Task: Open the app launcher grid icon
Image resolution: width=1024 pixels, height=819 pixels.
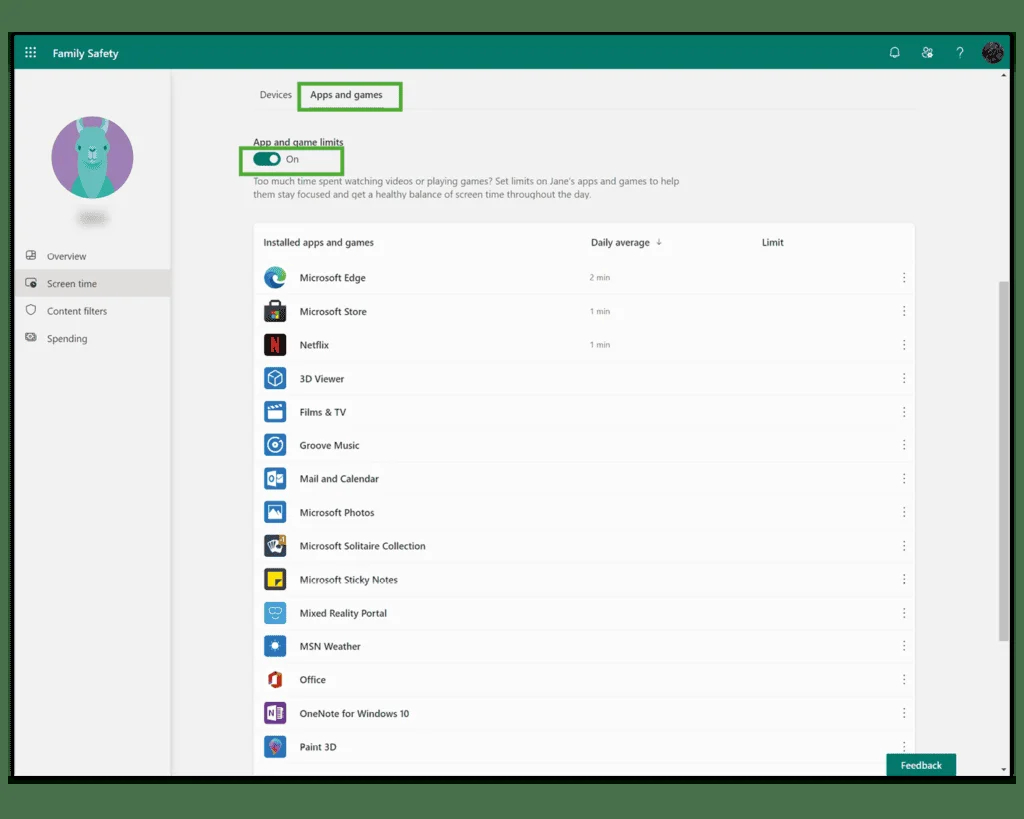Action: pos(30,52)
